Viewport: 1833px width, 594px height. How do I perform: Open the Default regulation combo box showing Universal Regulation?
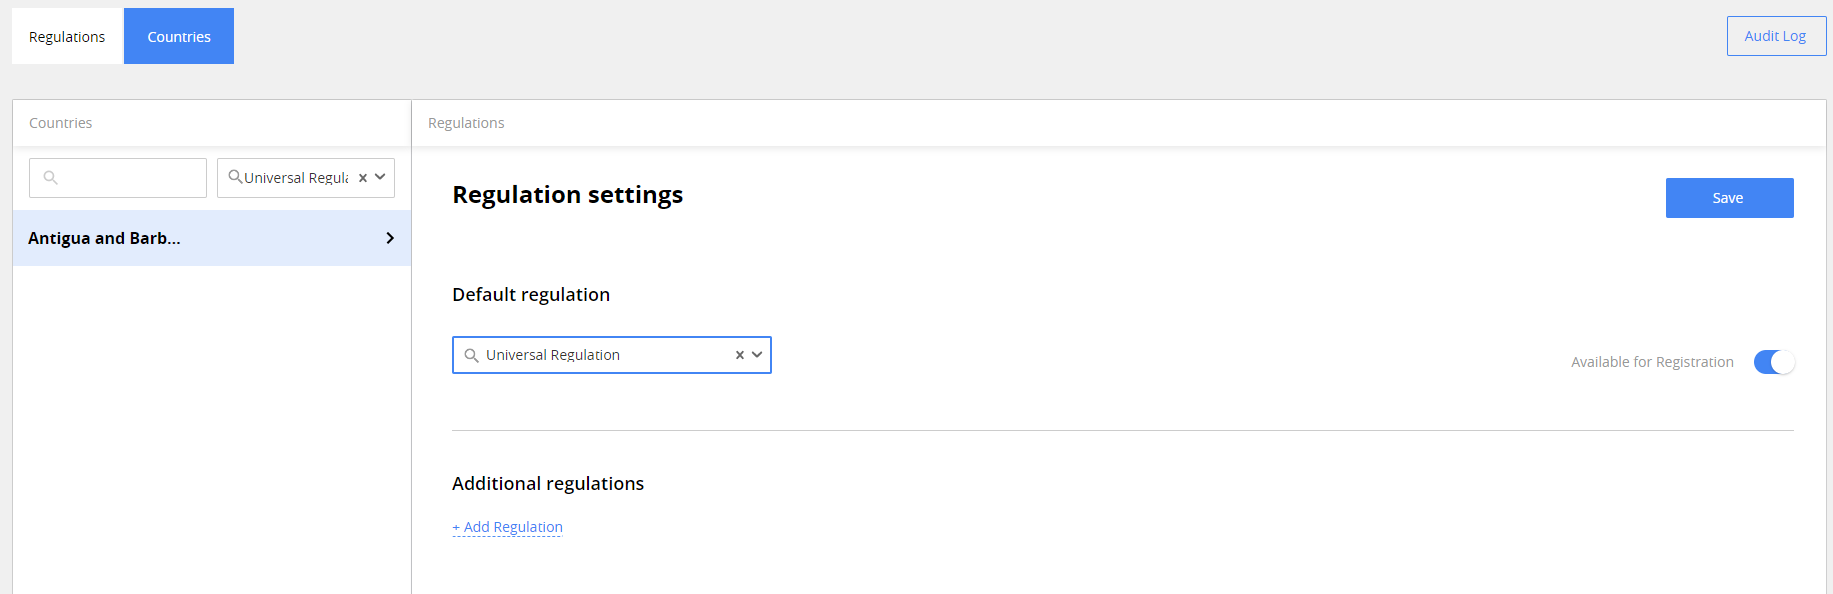pyautogui.click(x=600, y=355)
